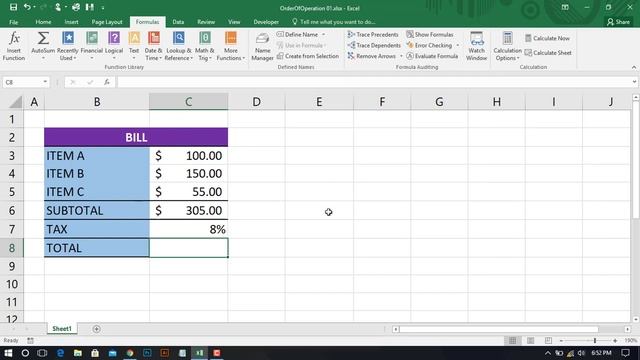Click the Undo icon

tap(27, 7)
